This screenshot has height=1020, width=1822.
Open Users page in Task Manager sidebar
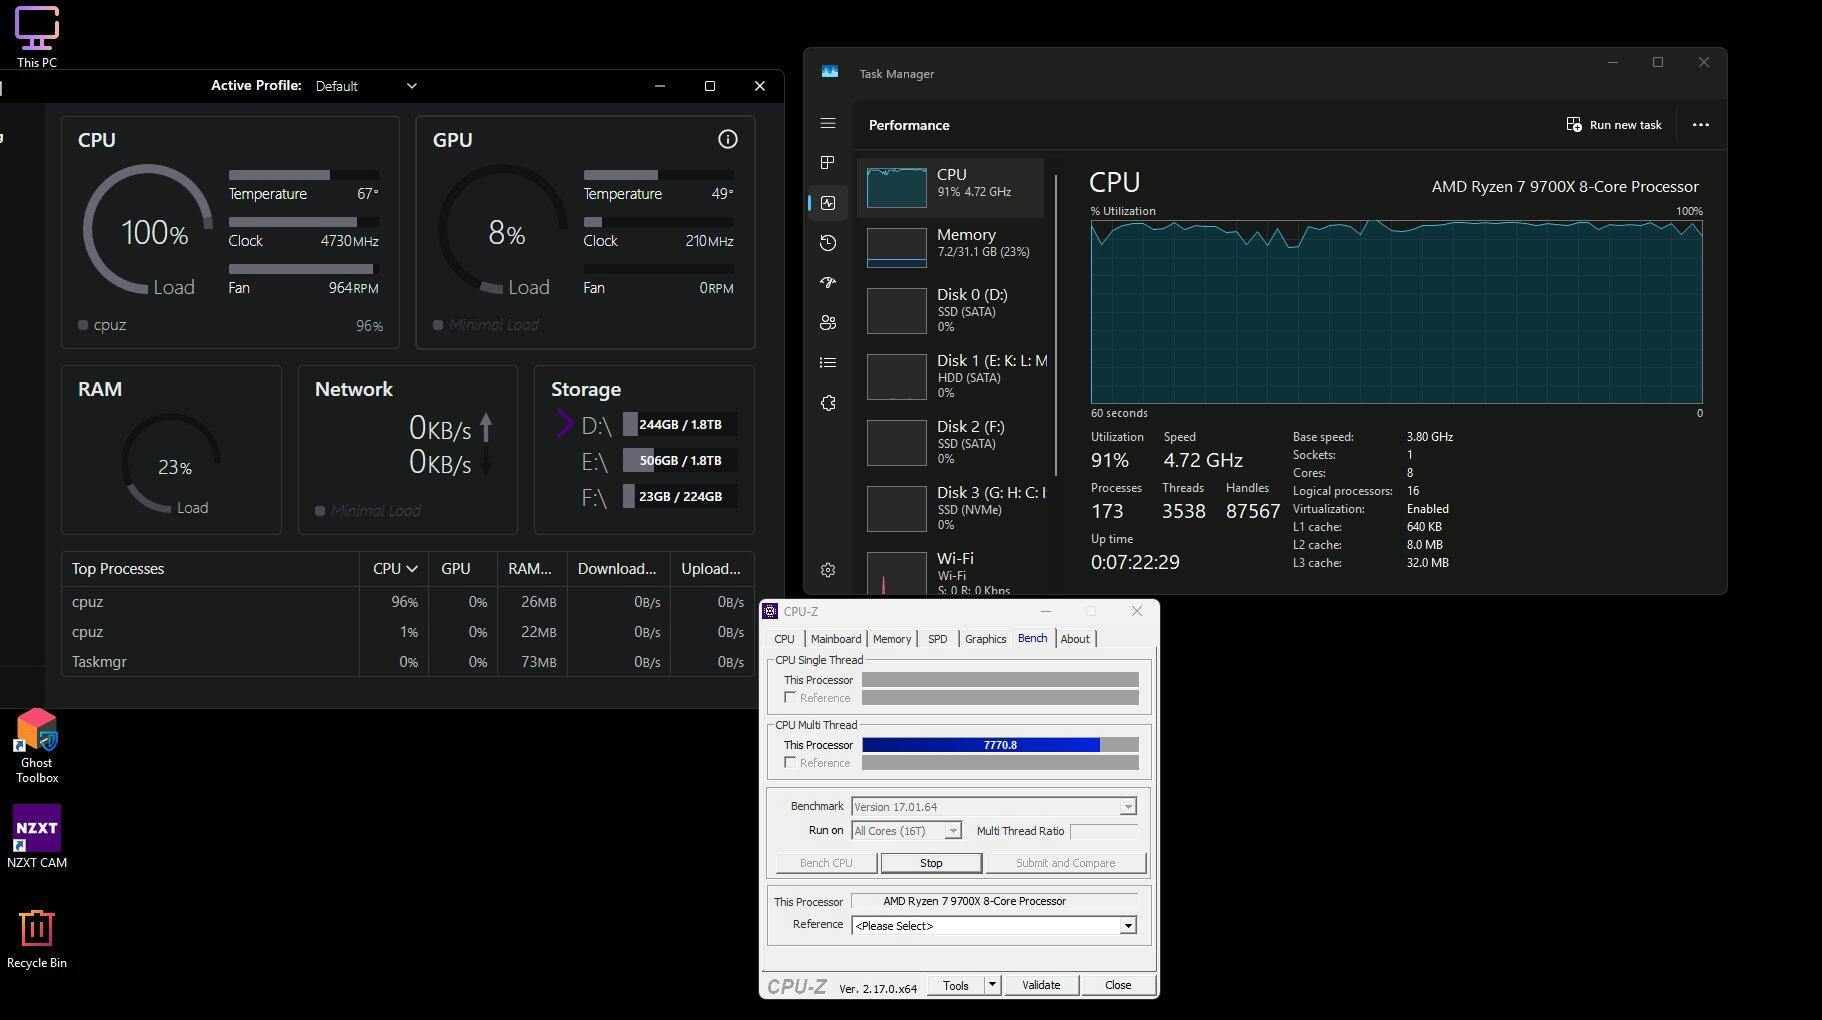828,323
